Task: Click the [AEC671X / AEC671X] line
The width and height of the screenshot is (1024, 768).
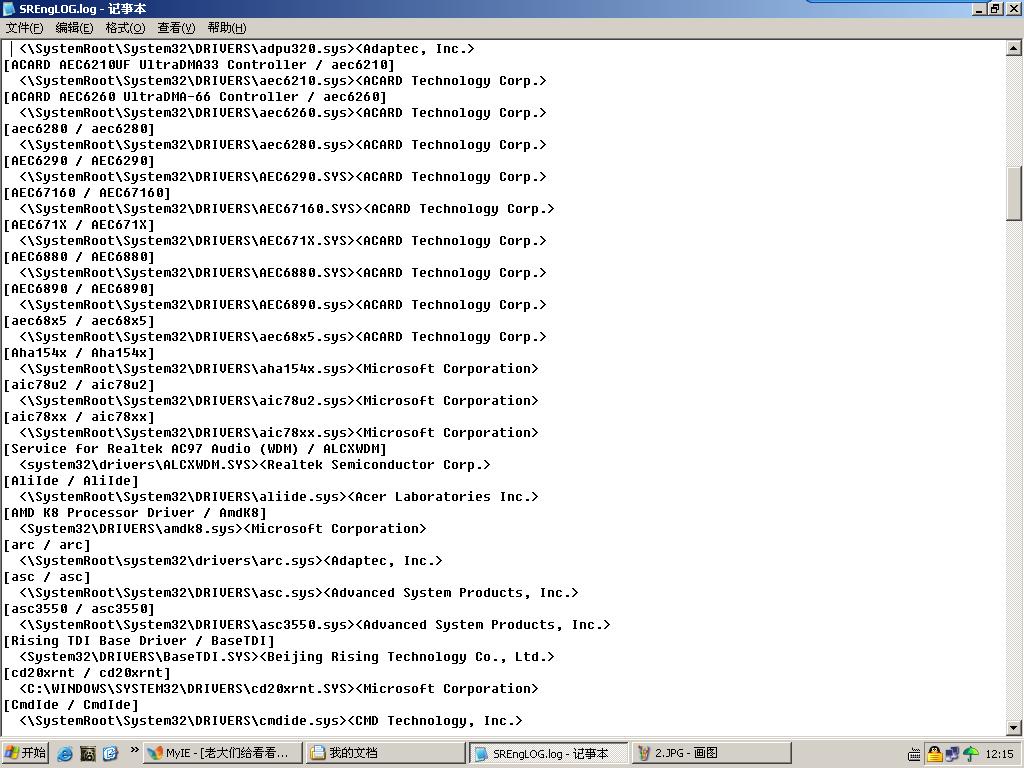Action: click(x=79, y=225)
